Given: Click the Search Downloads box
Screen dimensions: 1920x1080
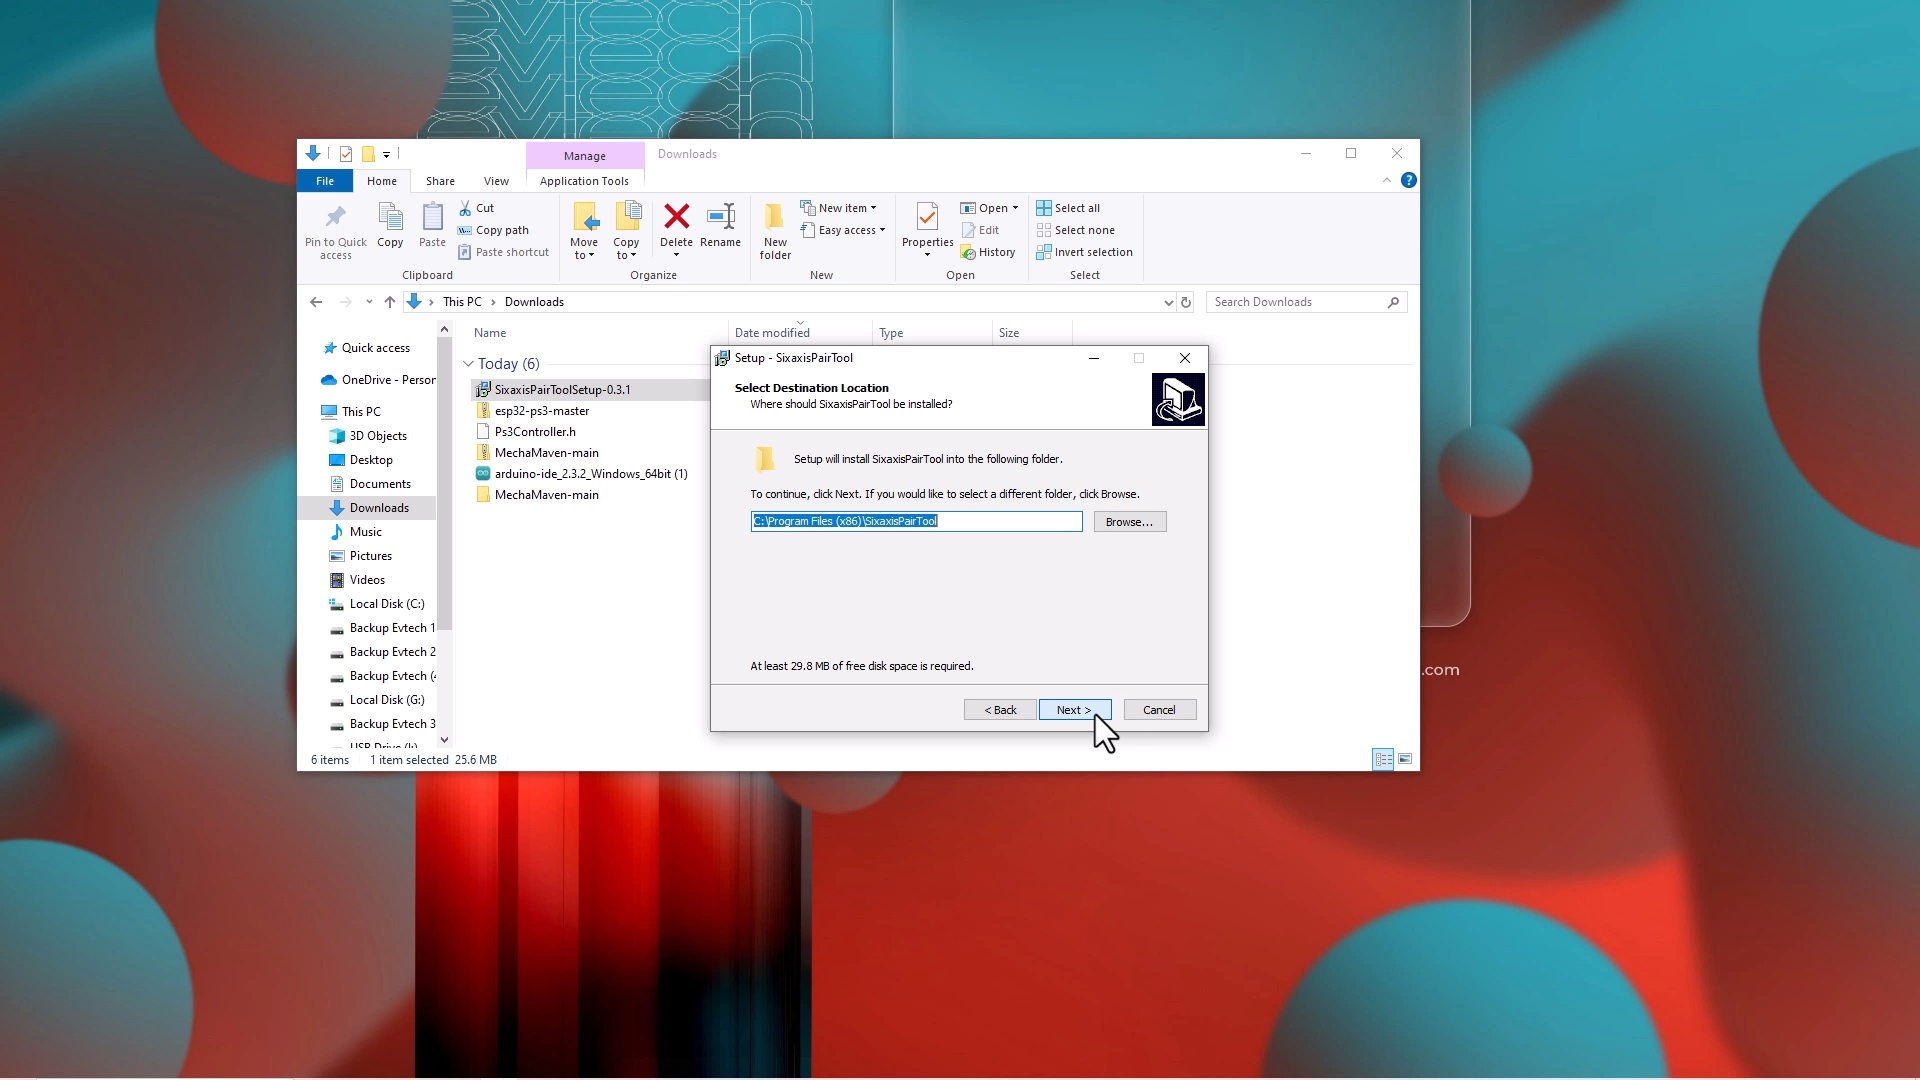Looking at the screenshot, I should pos(1306,302).
